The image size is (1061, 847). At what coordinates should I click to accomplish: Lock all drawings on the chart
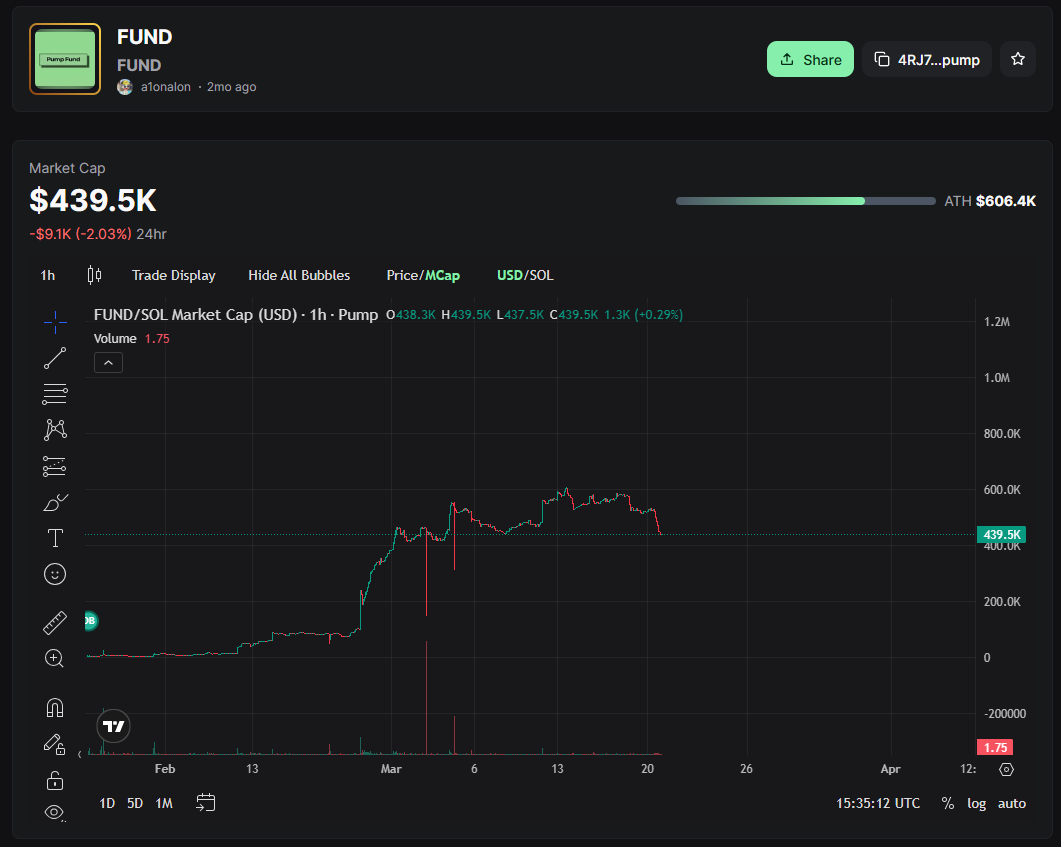coord(55,781)
